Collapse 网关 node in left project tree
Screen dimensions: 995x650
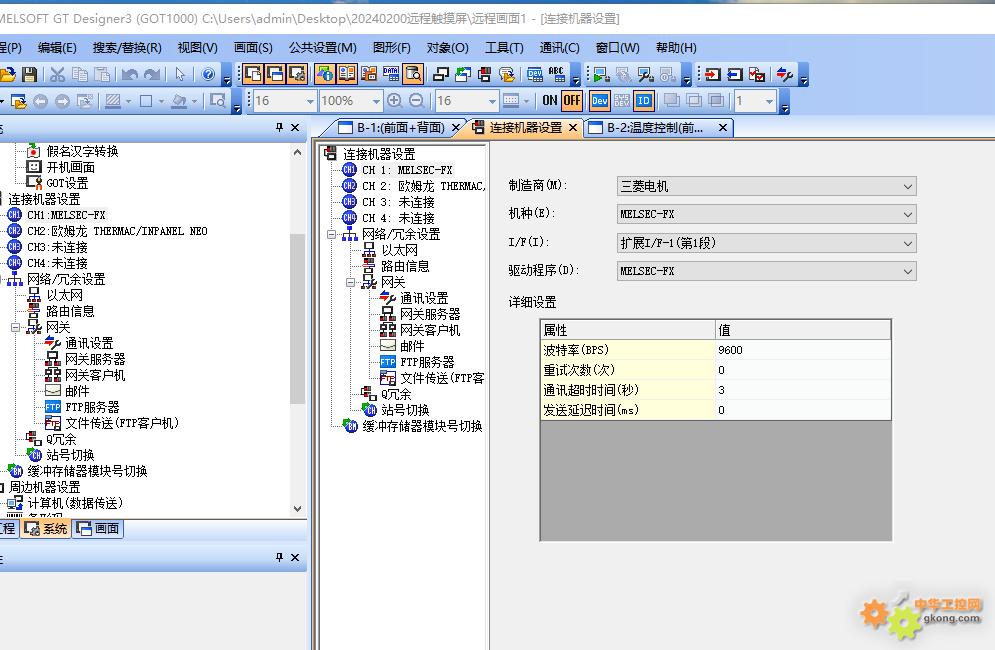15,328
